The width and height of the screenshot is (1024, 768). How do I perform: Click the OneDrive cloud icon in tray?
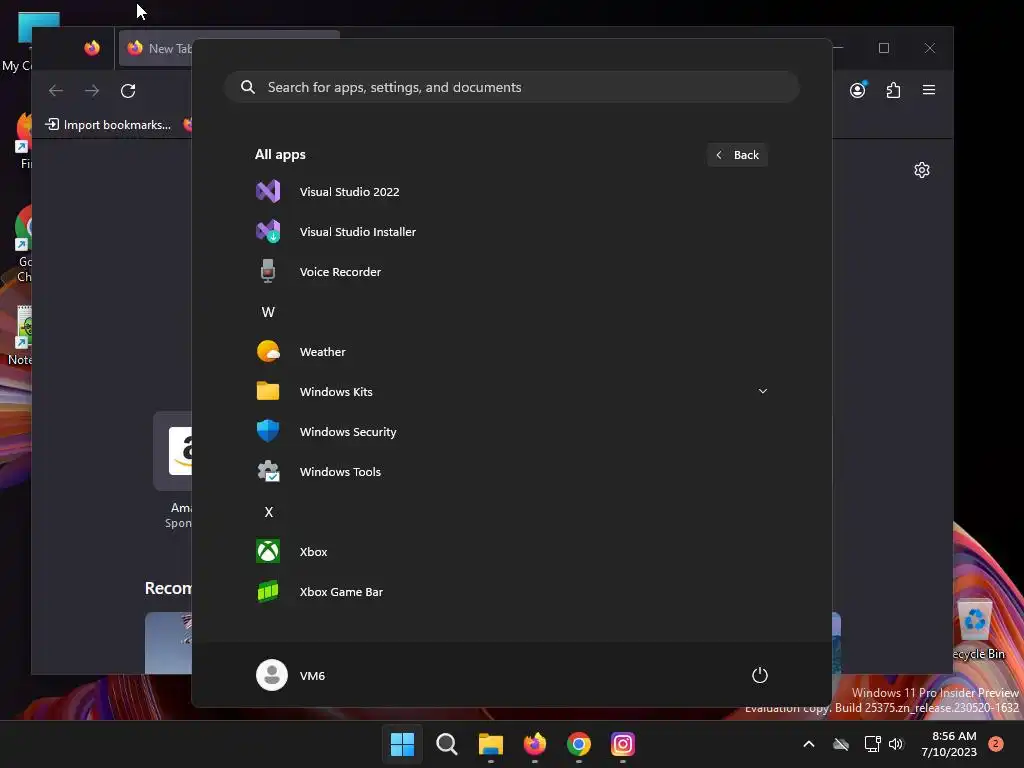click(841, 744)
